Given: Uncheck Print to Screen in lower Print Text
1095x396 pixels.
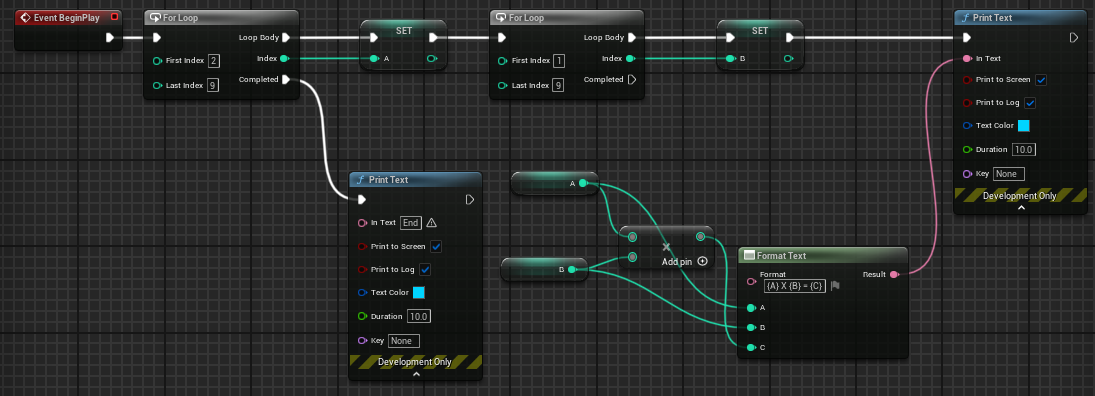Looking at the screenshot, I should tap(436, 247).
